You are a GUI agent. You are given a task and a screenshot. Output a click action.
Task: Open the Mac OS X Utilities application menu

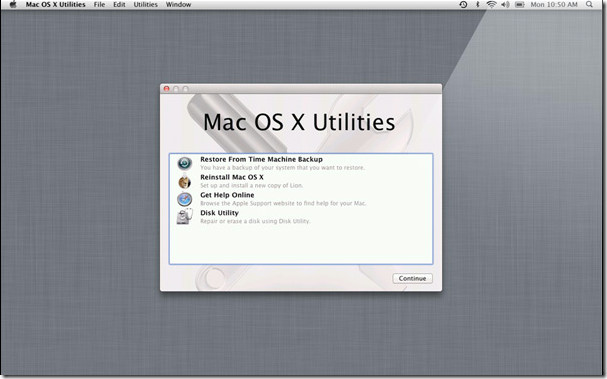pos(55,4)
